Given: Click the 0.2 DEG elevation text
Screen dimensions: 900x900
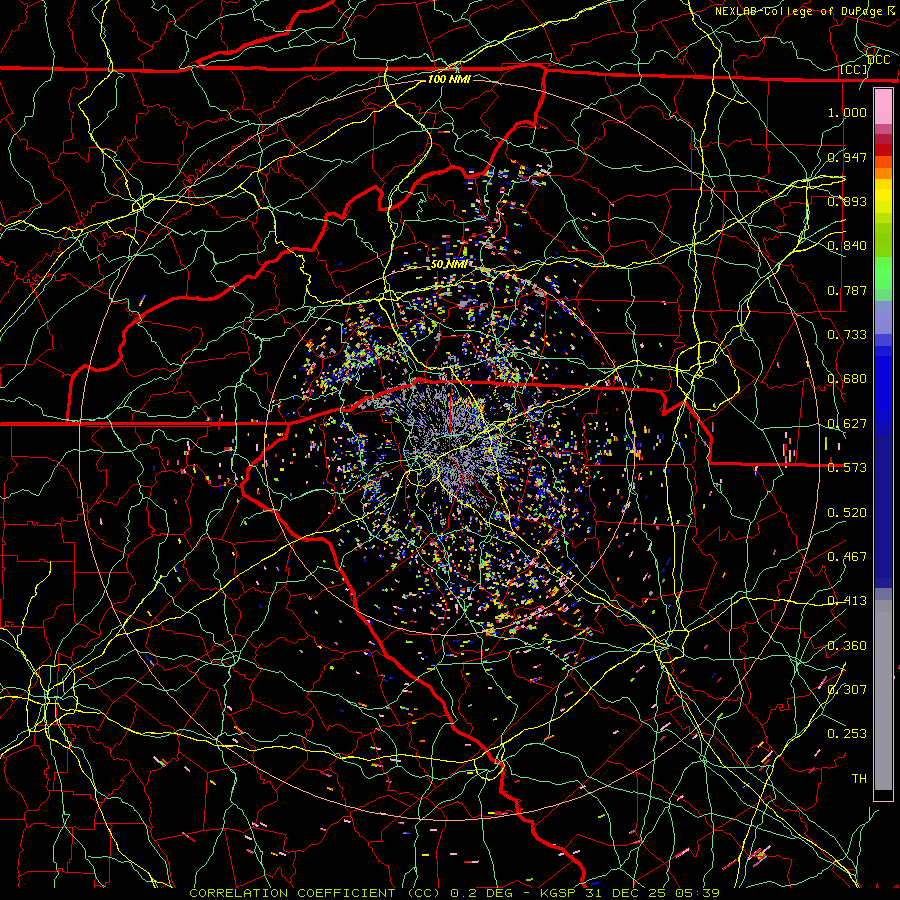Looking at the screenshot, I should coord(481,893).
